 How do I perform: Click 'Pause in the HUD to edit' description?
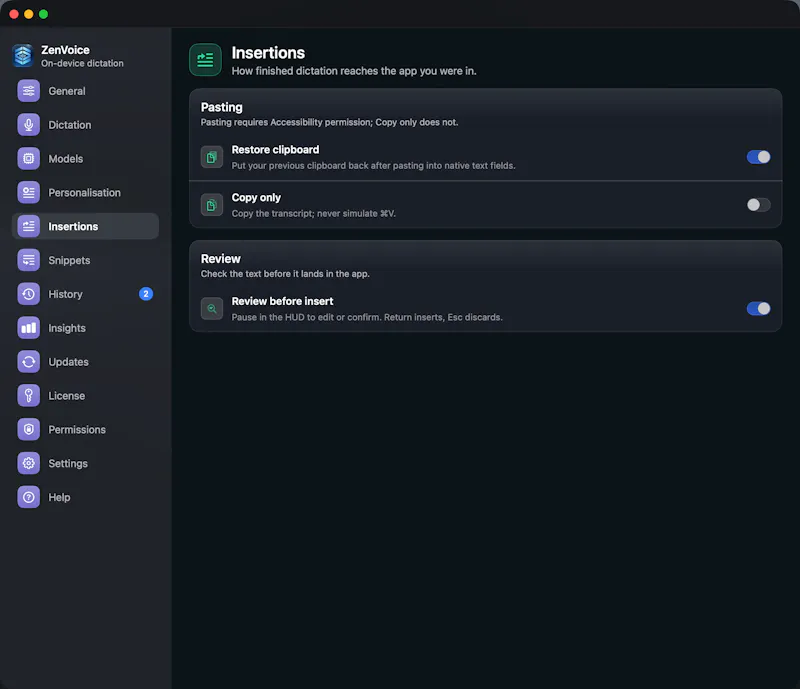coord(367,317)
